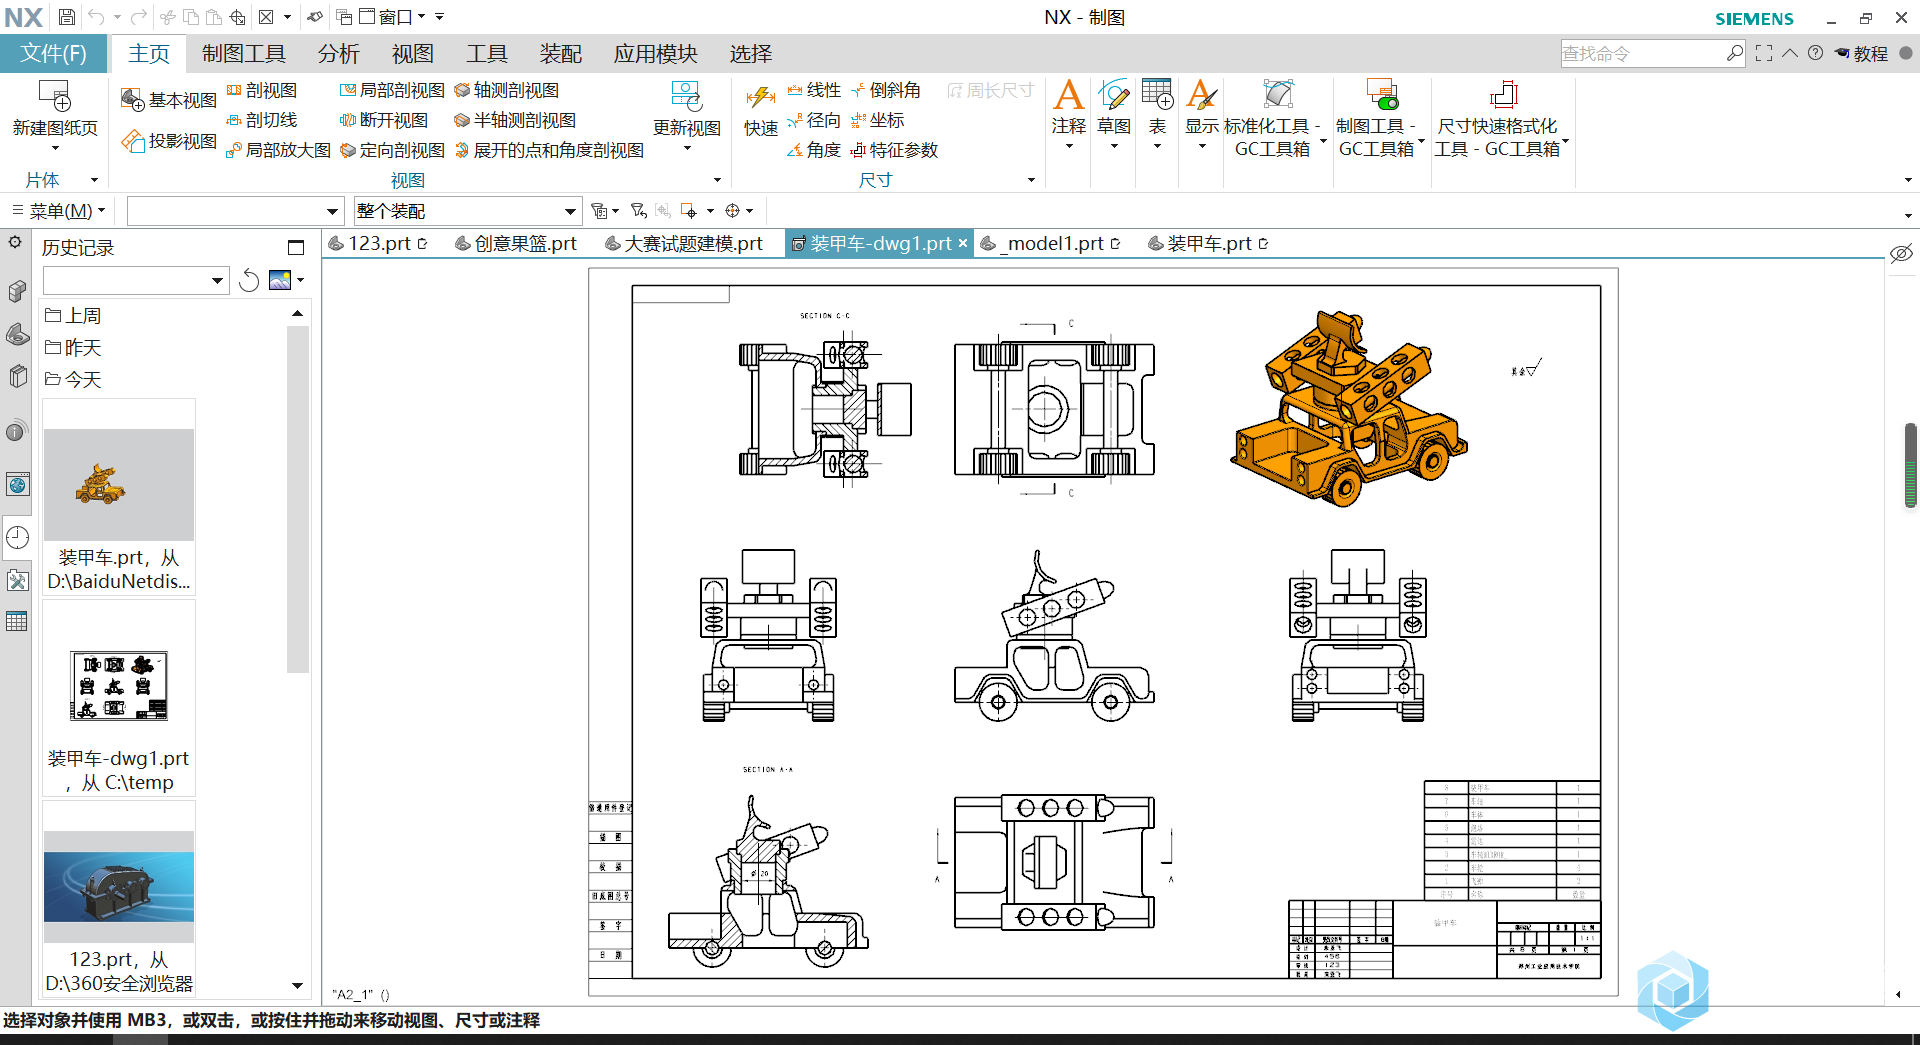Click the History panel scroll down arrow

point(297,985)
